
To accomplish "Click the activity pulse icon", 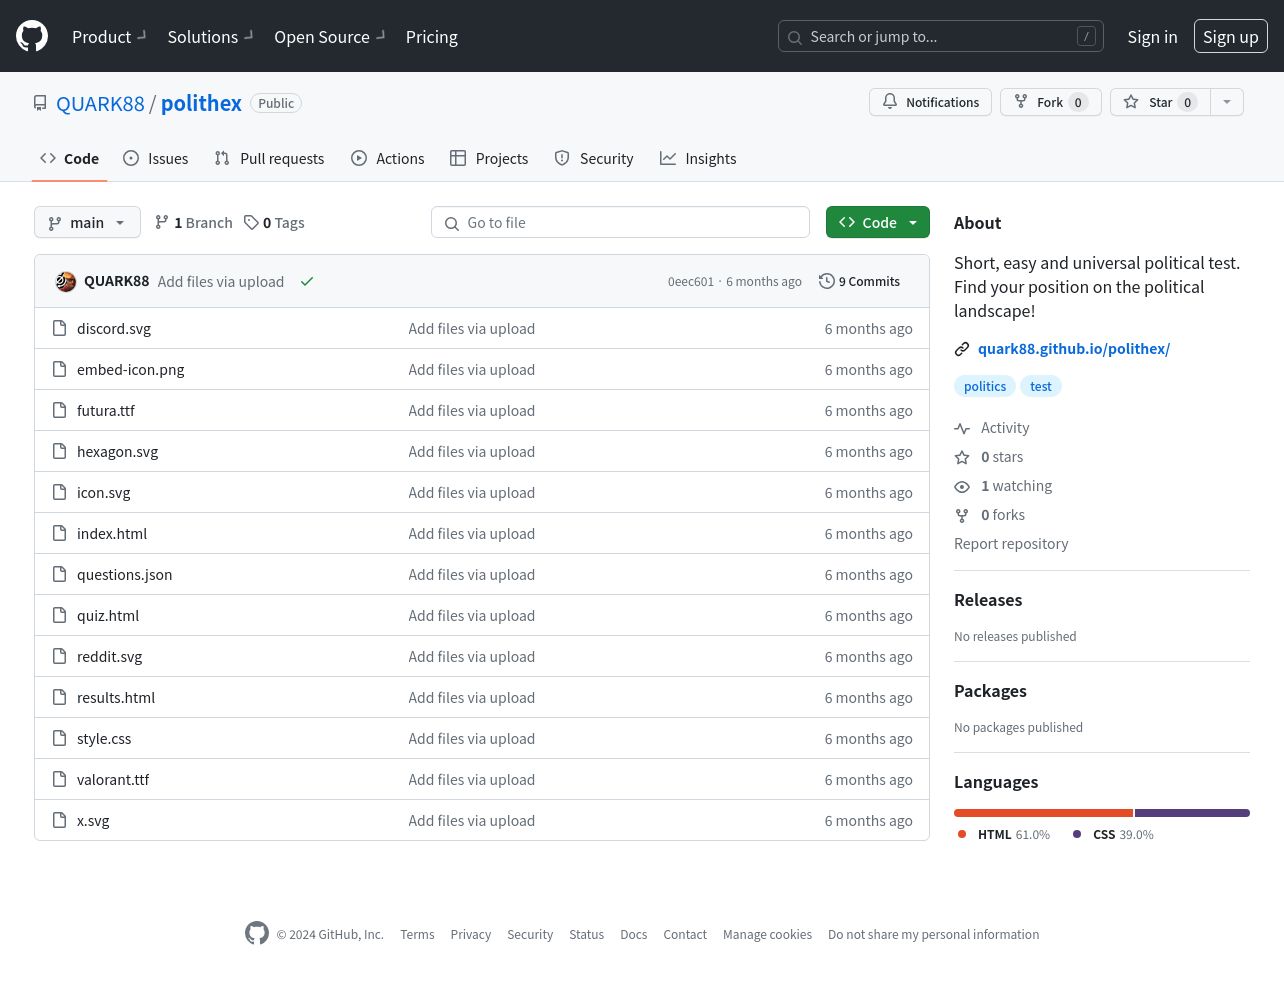I will click(x=962, y=428).
